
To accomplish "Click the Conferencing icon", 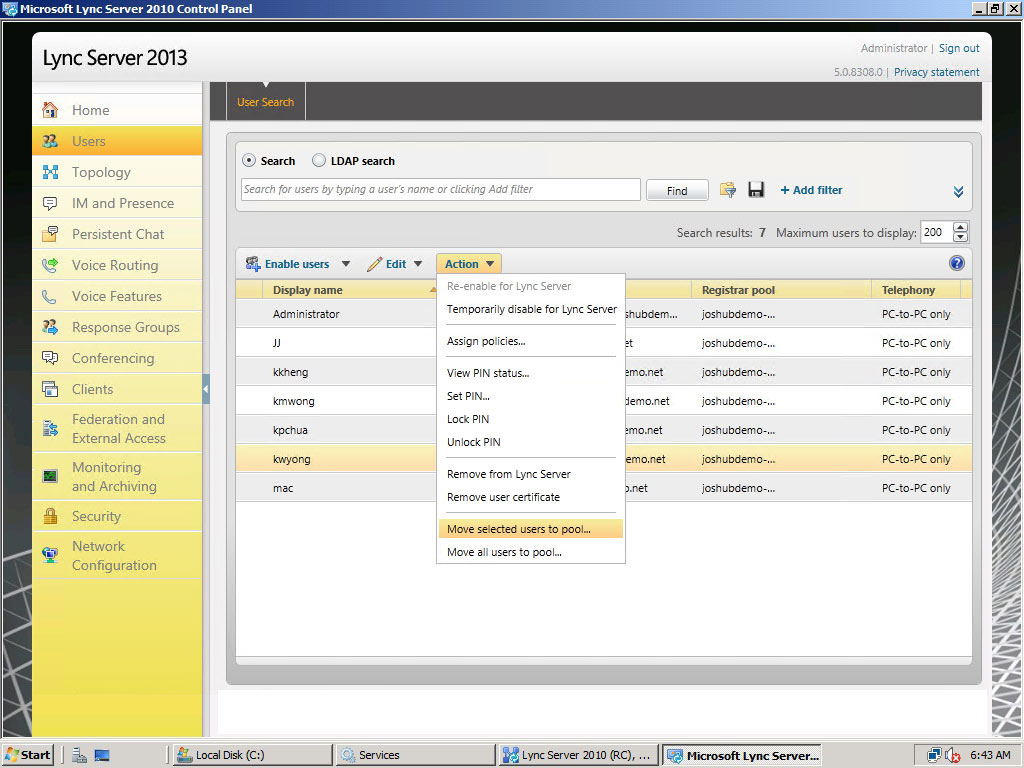I will click(x=50, y=358).
